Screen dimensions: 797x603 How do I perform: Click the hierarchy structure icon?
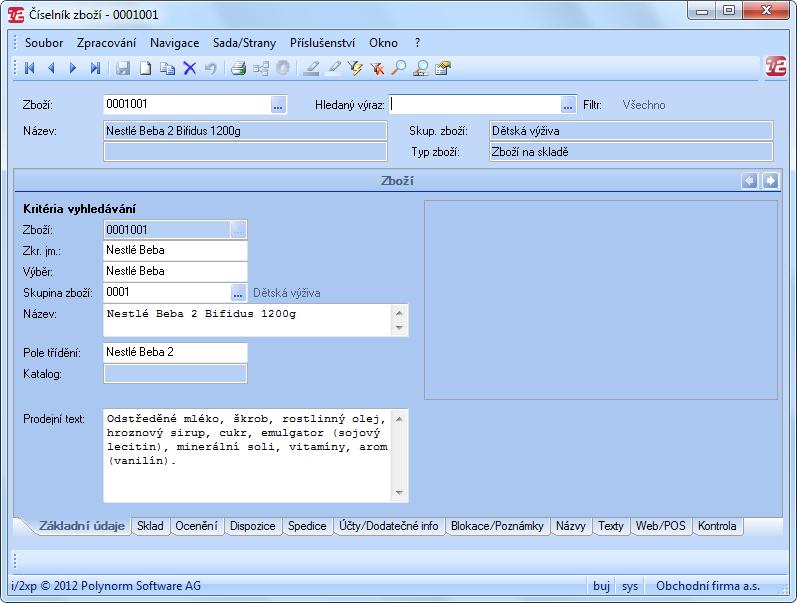[x=261, y=68]
